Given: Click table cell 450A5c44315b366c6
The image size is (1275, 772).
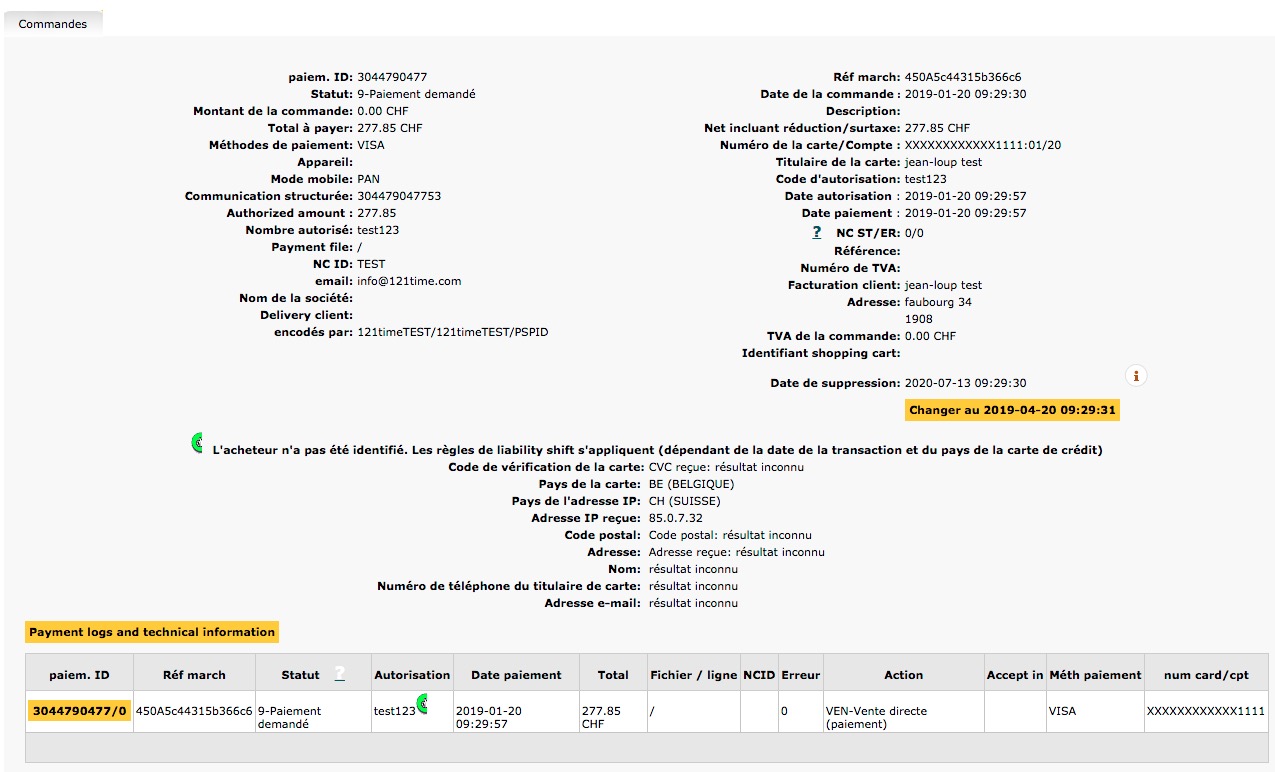Looking at the screenshot, I should point(194,711).
